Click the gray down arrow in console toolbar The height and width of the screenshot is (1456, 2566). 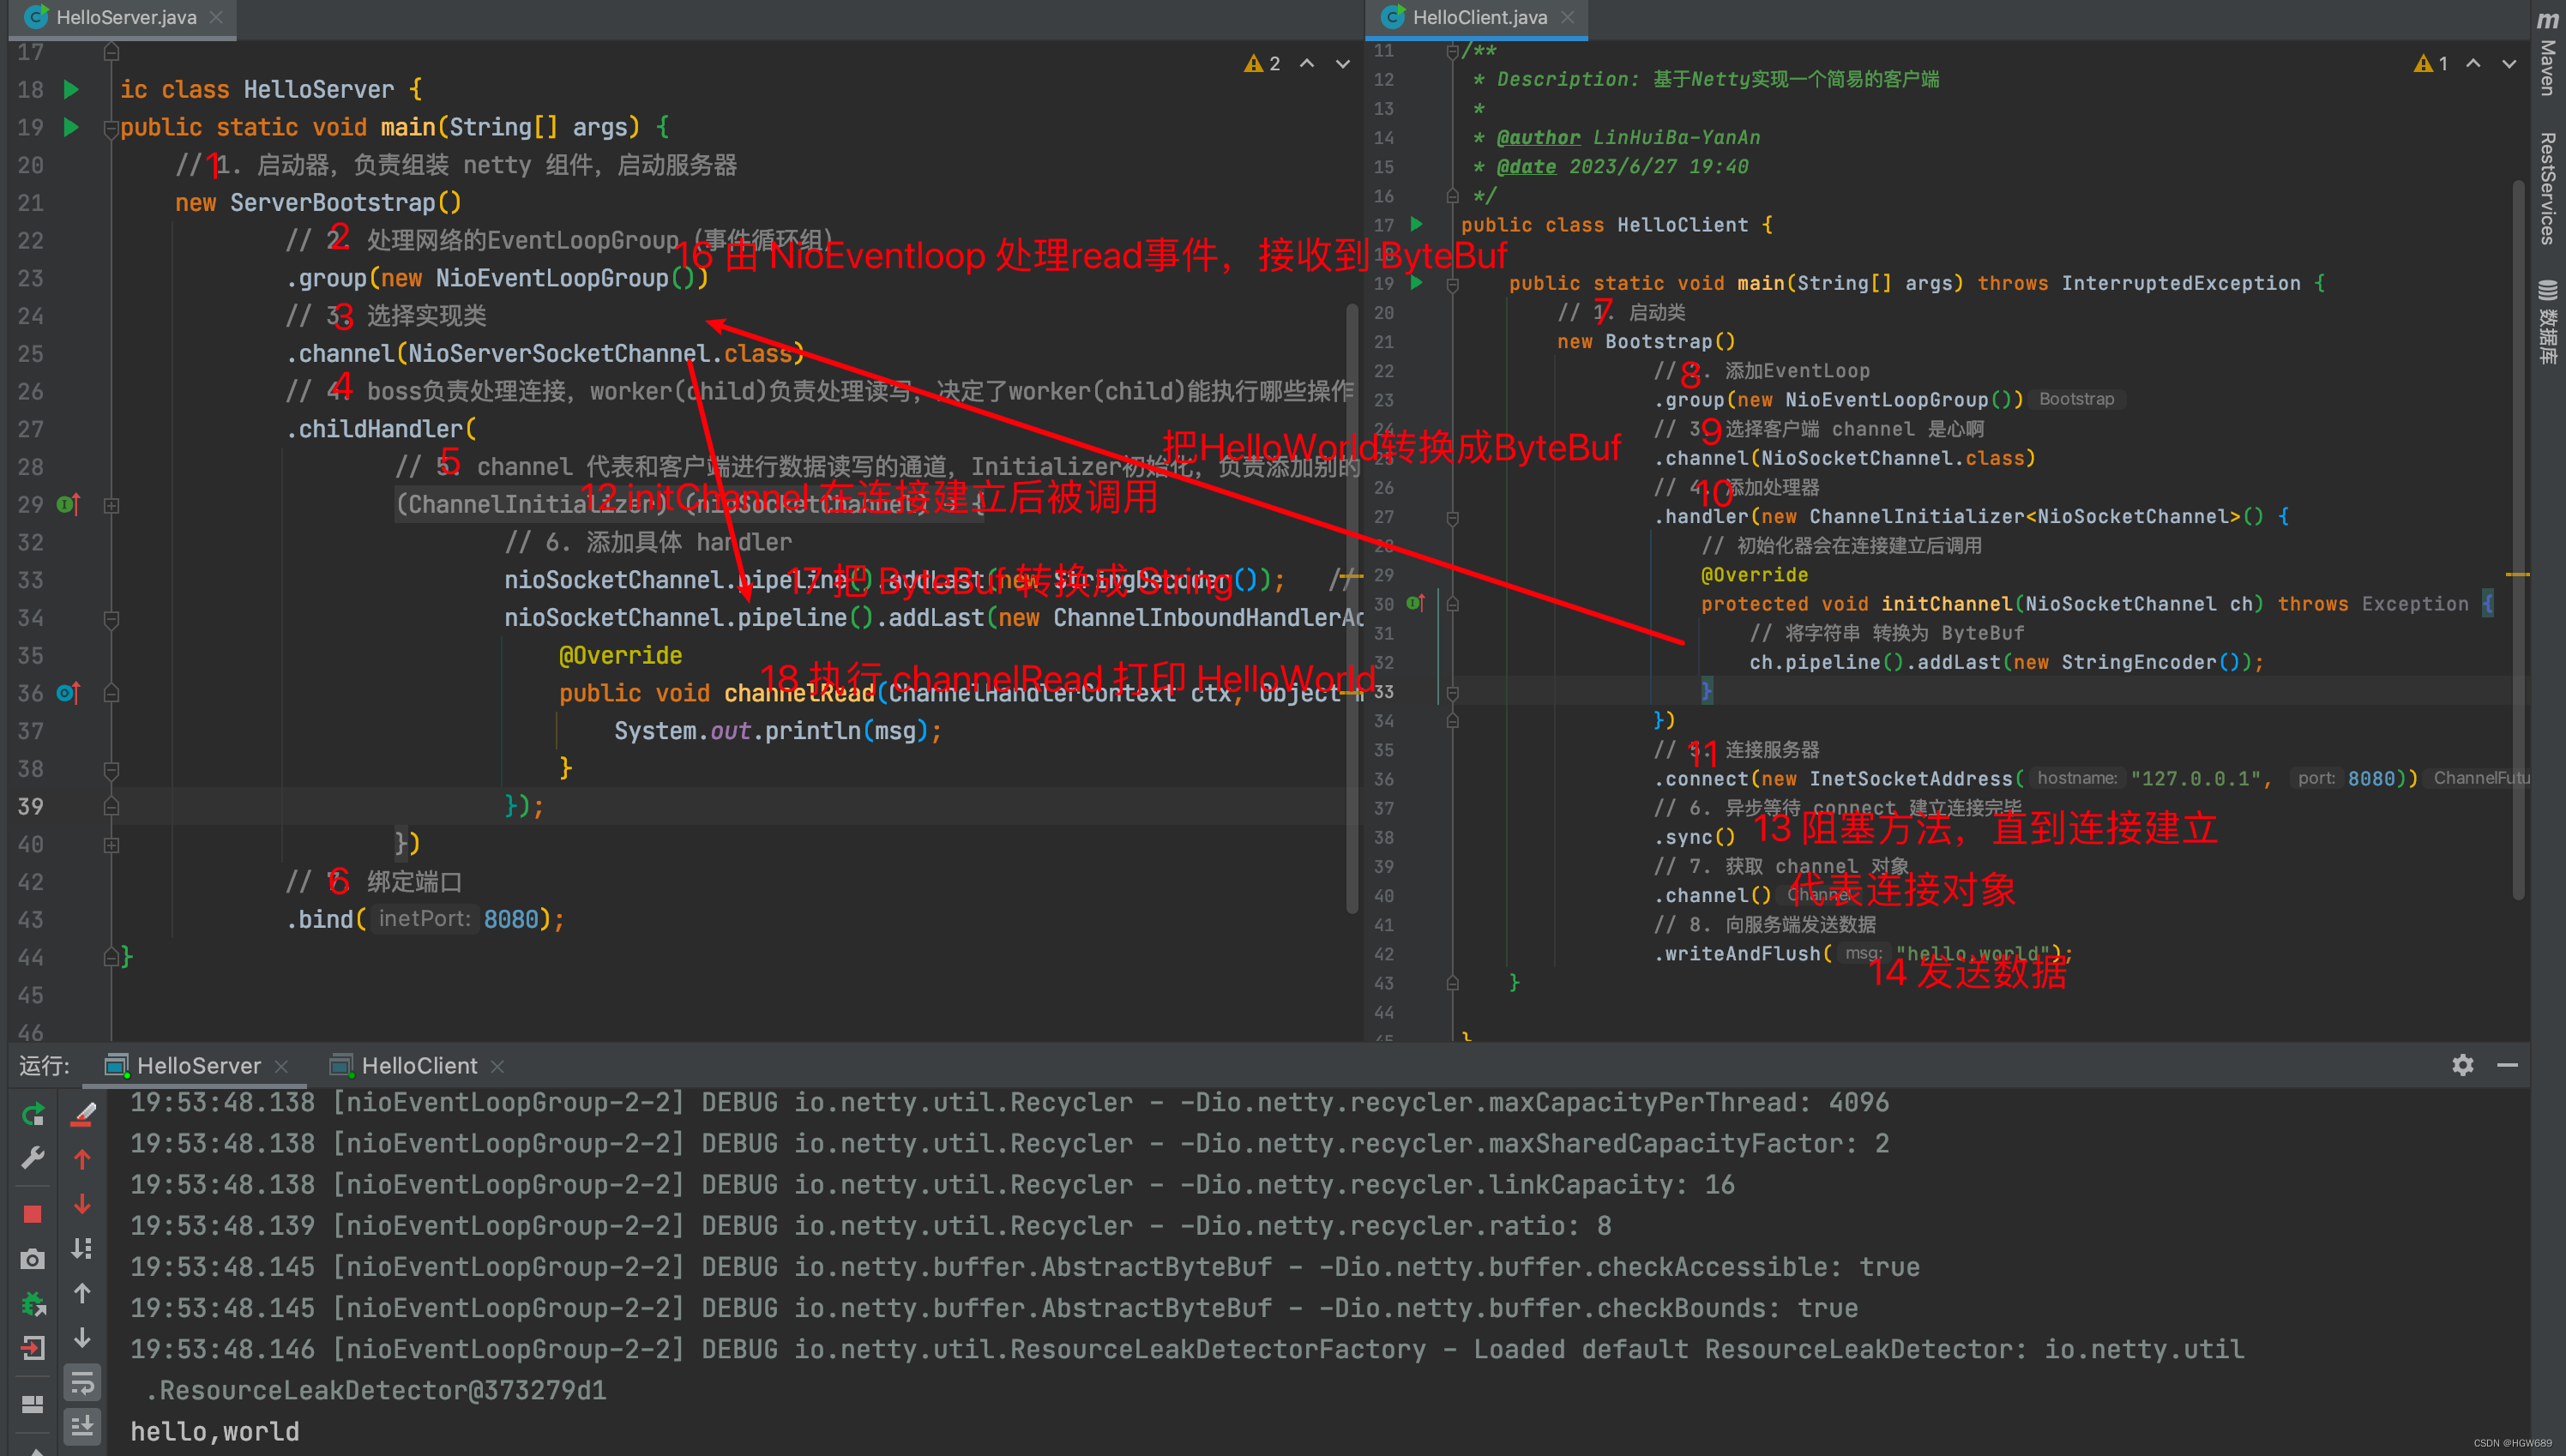pyautogui.click(x=83, y=1337)
